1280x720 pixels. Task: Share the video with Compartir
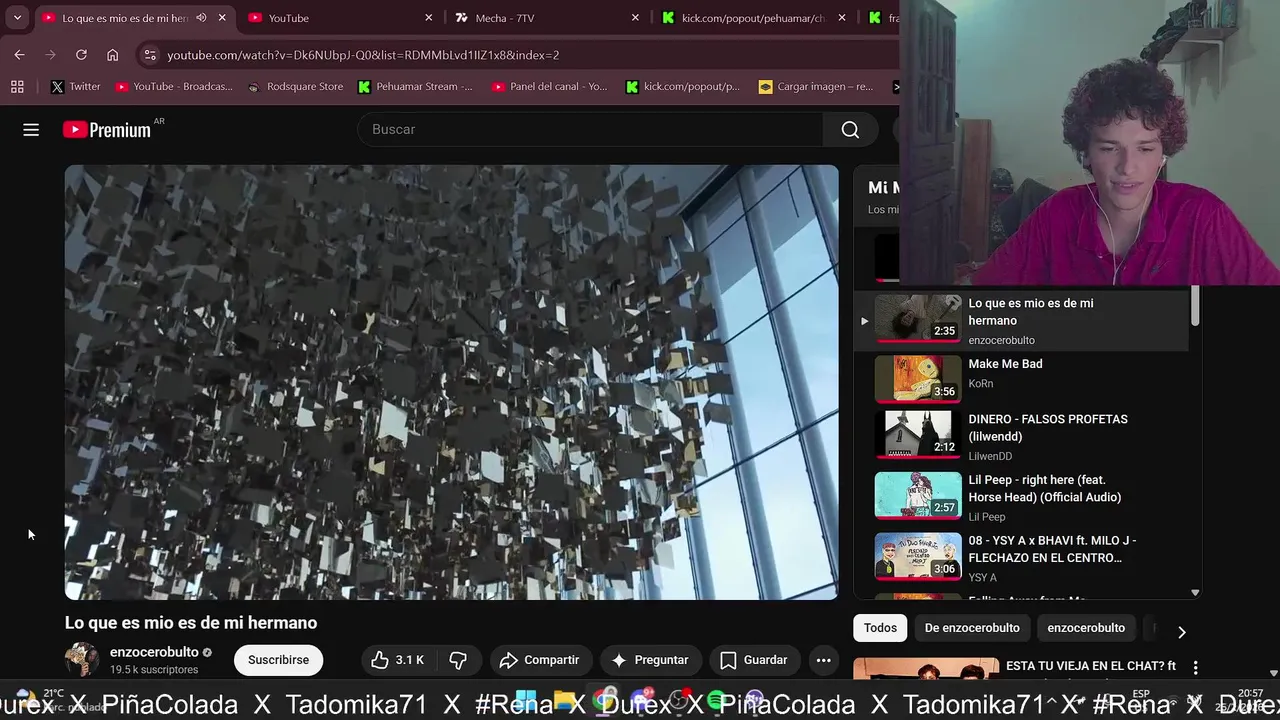point(539,660)
